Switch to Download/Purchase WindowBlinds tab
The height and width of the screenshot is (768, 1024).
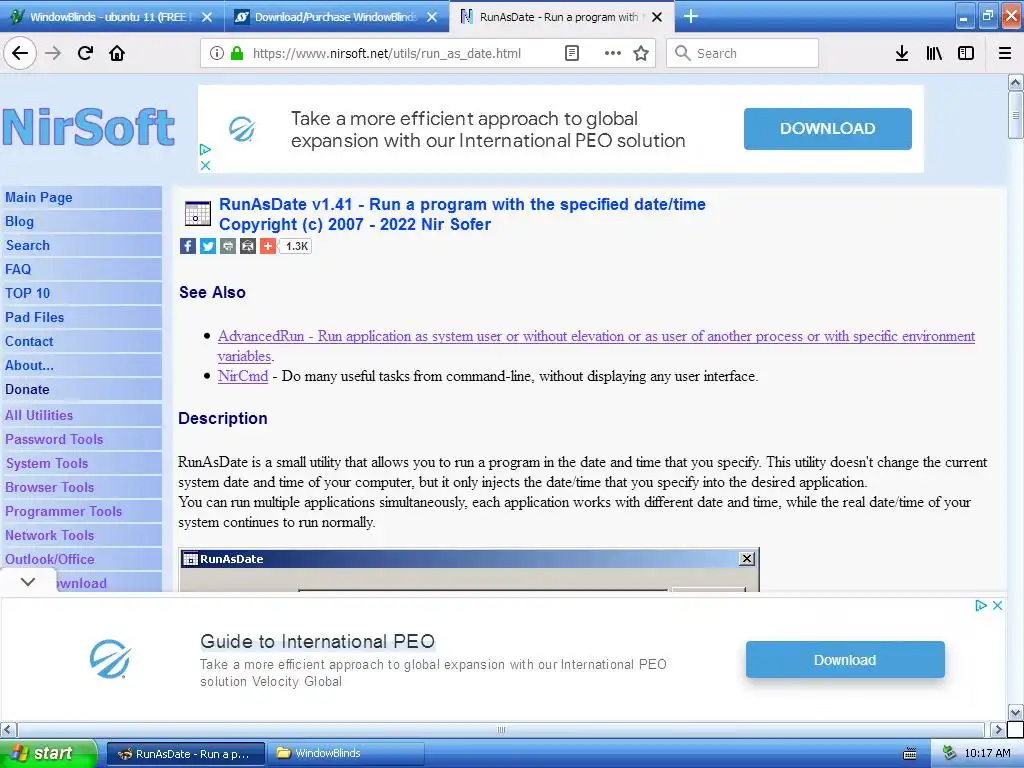pyautogui.click(x=335, y=17)
